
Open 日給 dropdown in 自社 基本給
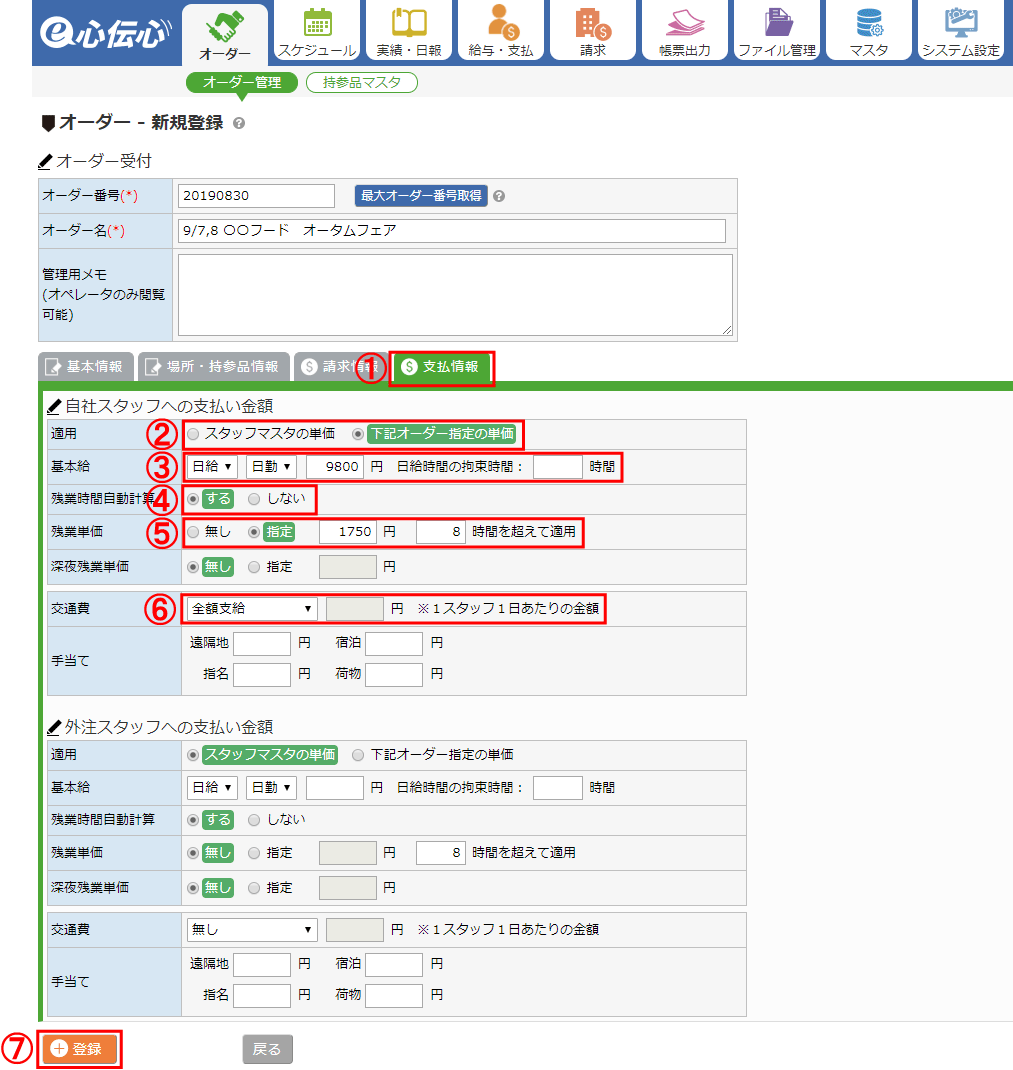(212, 467)
